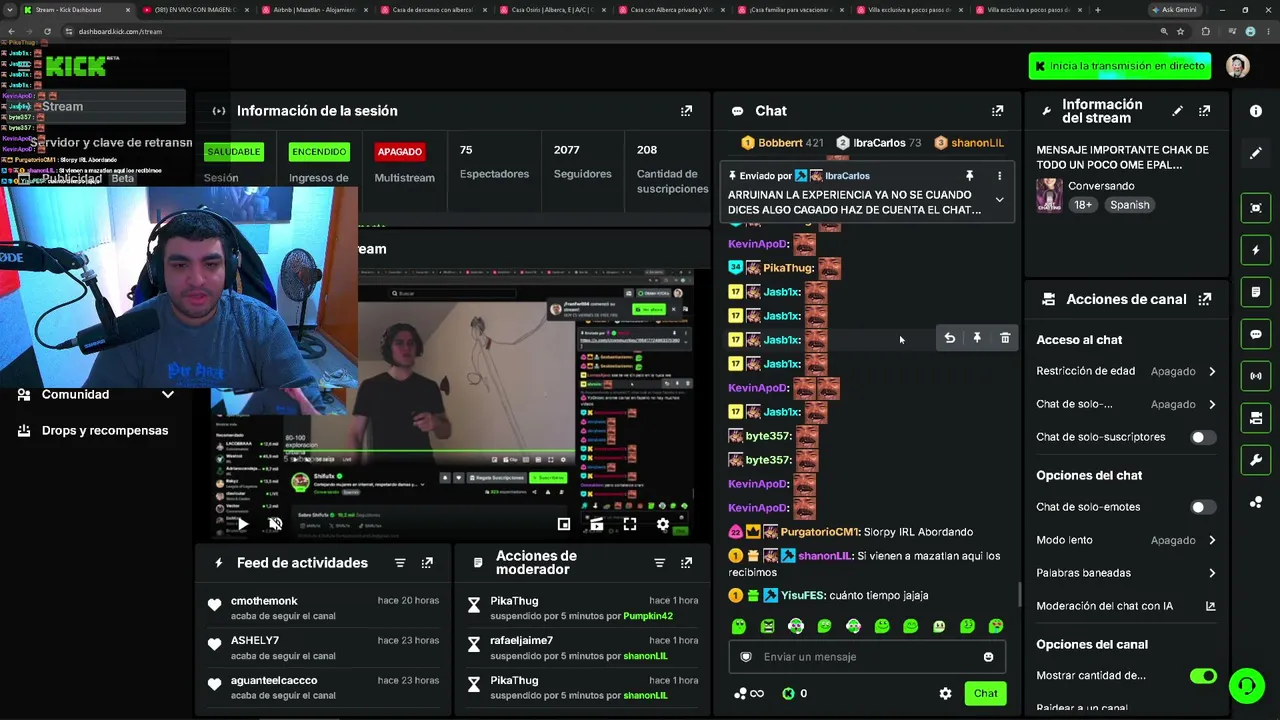The width and height of the screenshot is (1280, 720).
Task: Pop out the Acciones de moderador panel
Action: (686, 563)
